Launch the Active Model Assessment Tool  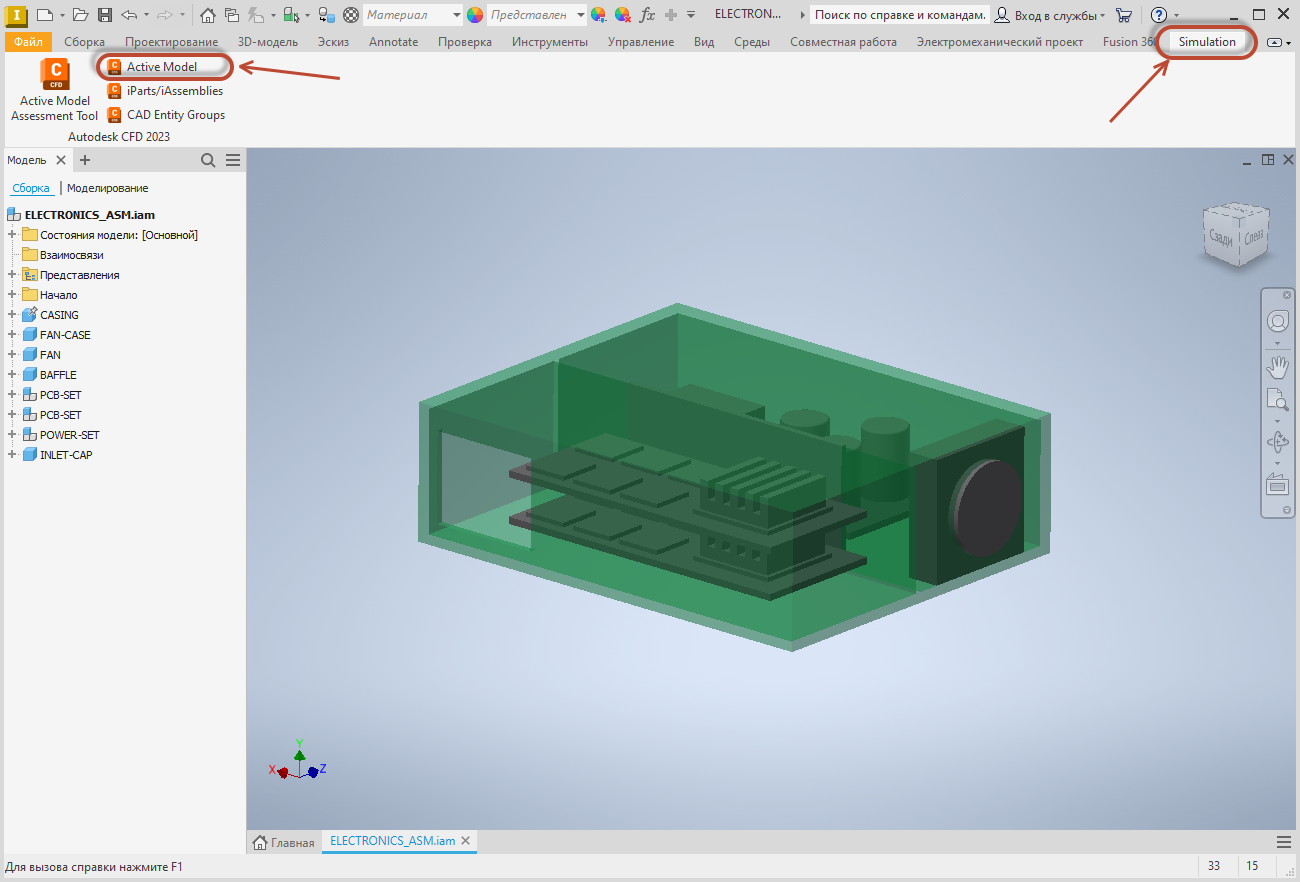(55, 90)
